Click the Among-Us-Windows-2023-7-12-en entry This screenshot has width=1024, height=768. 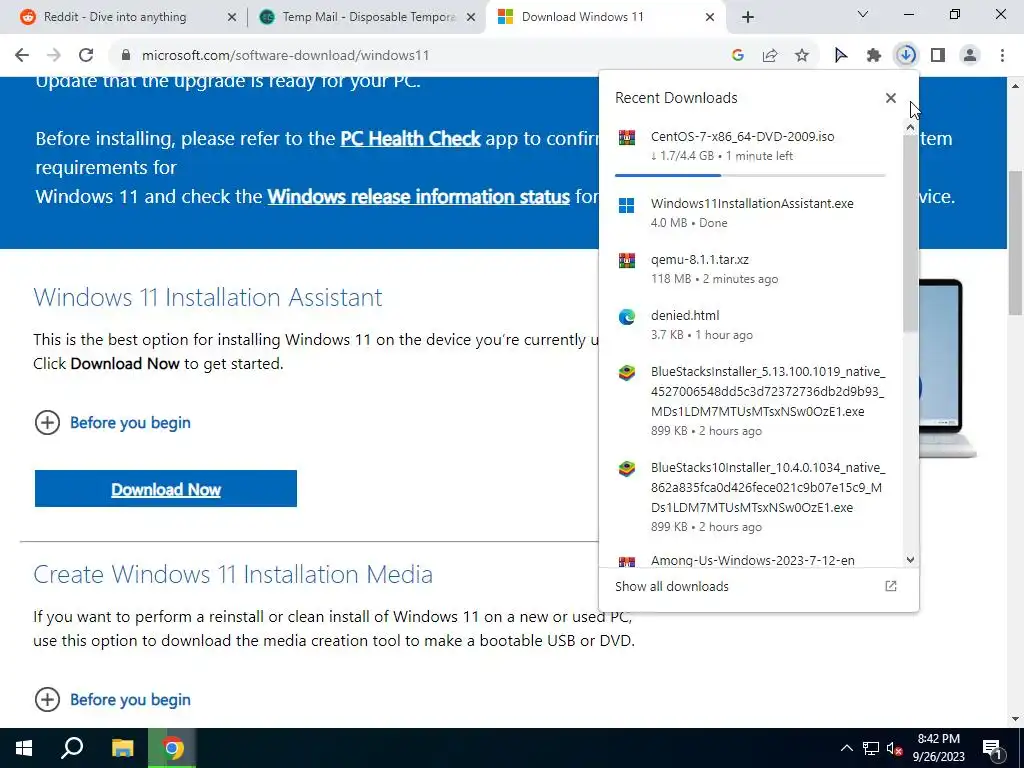click(752, 560)
